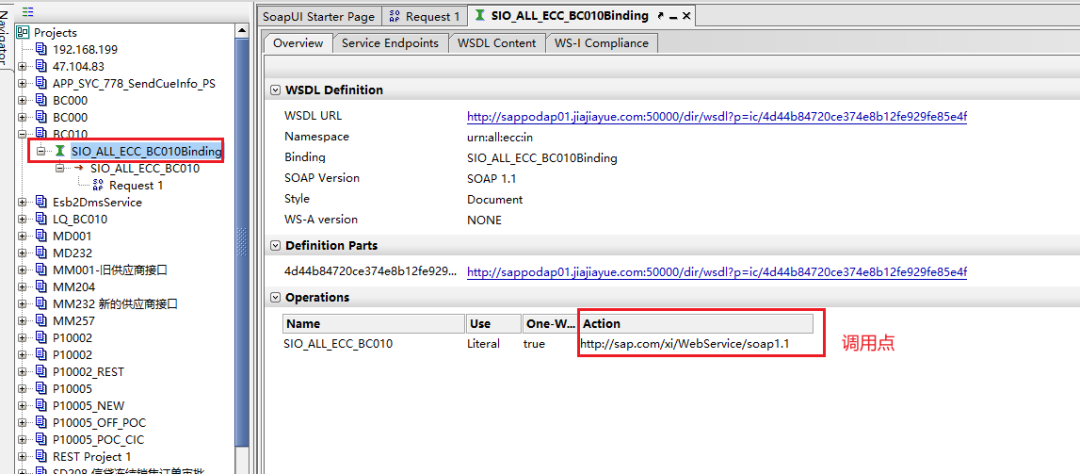1080x474 pixels.
Task: Click the project icon beside APP_SYC_778_SendCueInfo_PS
Action: click(x=41, y=83)
